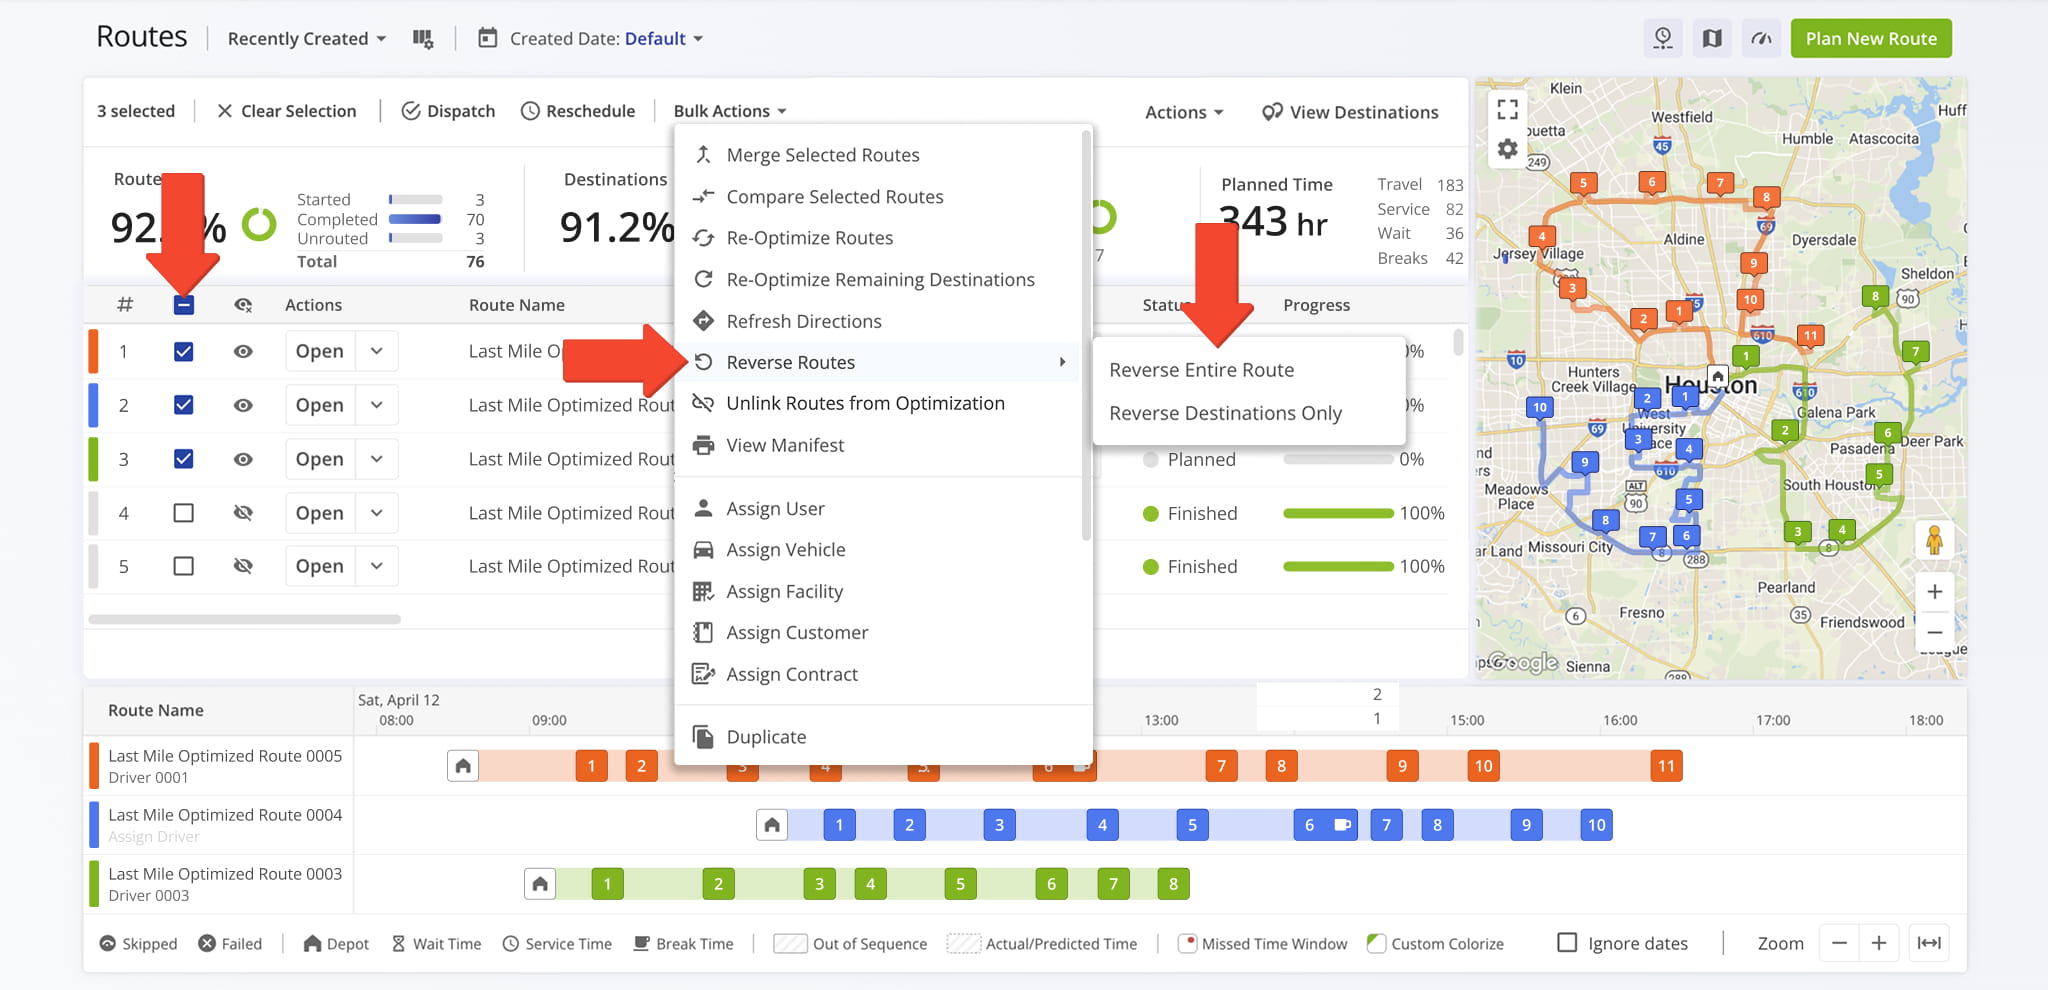Click the Dispatch icon in the toolbar
The image size is (2048, 990).
pyautogui.click(x=412, y=111)
